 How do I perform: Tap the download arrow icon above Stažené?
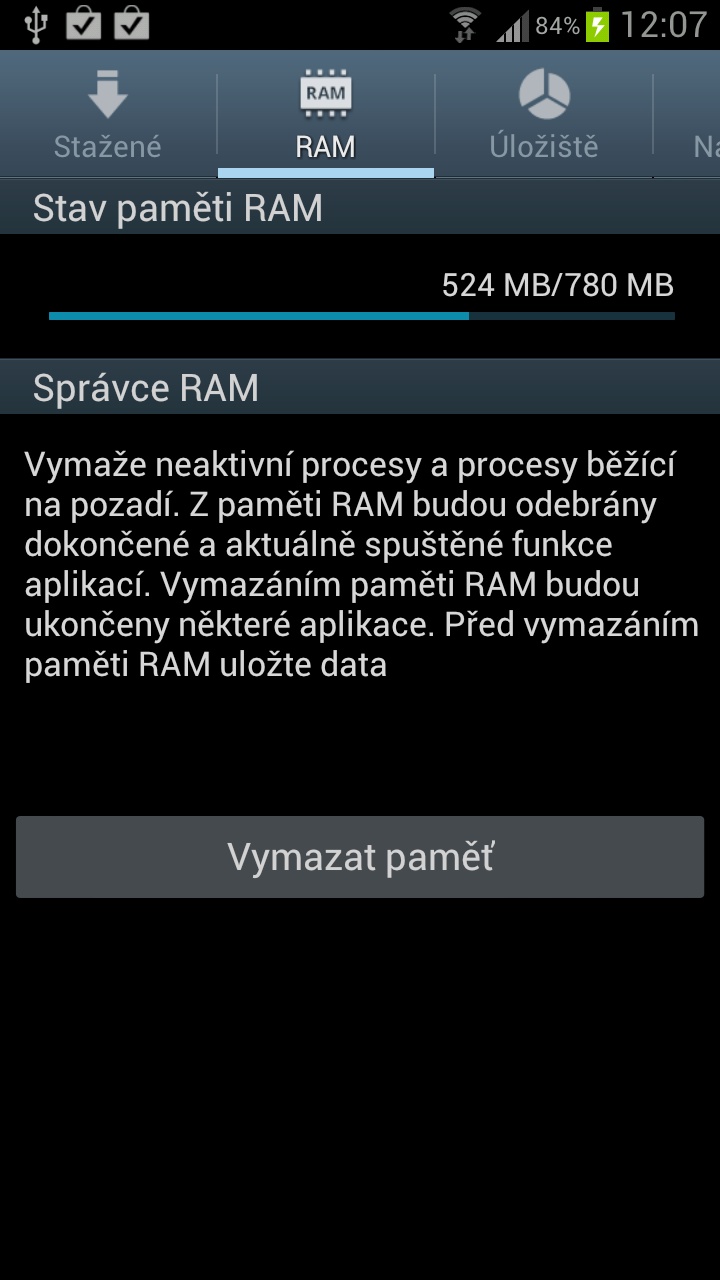point(107,96)
